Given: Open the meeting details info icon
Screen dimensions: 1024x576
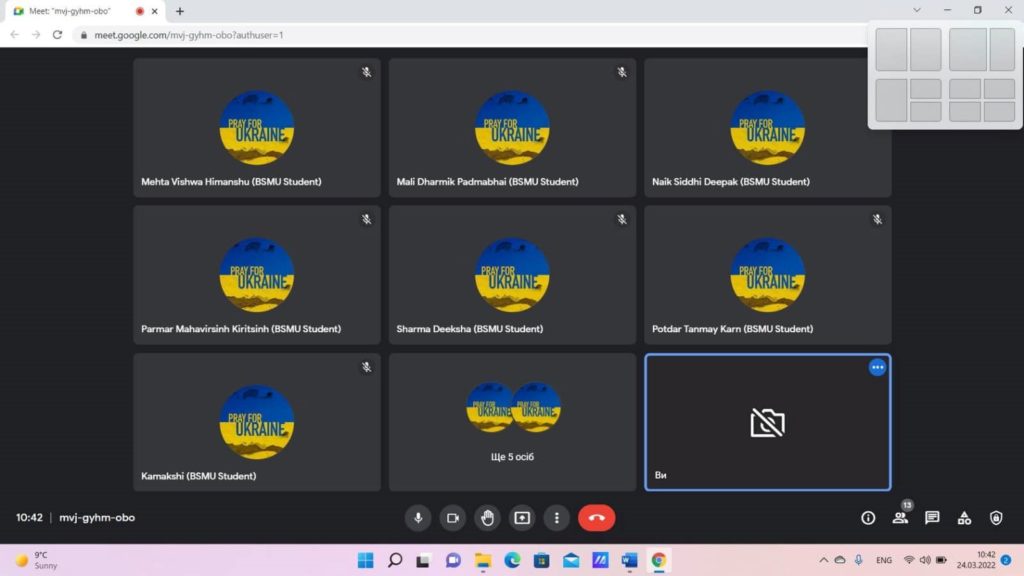Looking at the screenshot, I should [x=868, y=518].
